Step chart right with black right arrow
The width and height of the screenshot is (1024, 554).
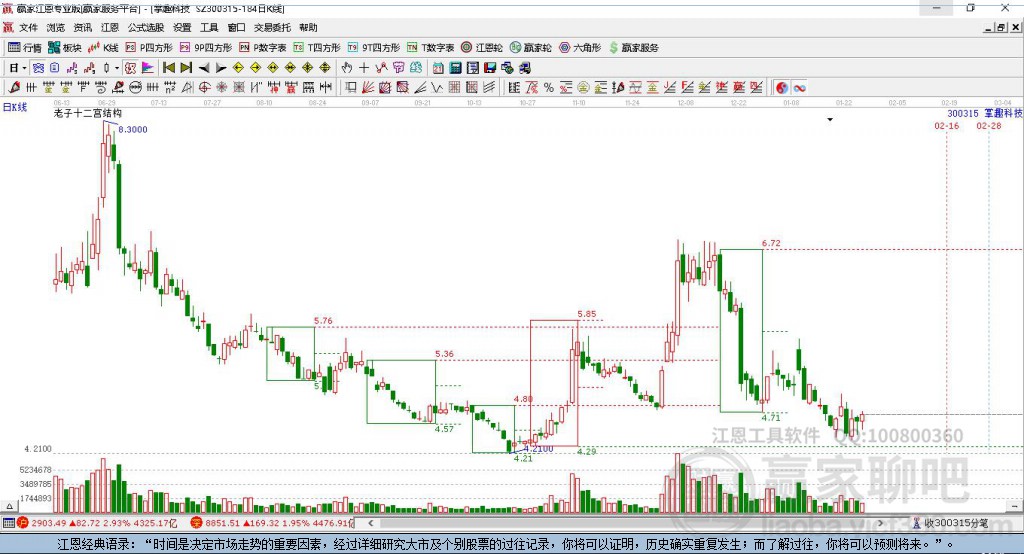click(221, 68)
